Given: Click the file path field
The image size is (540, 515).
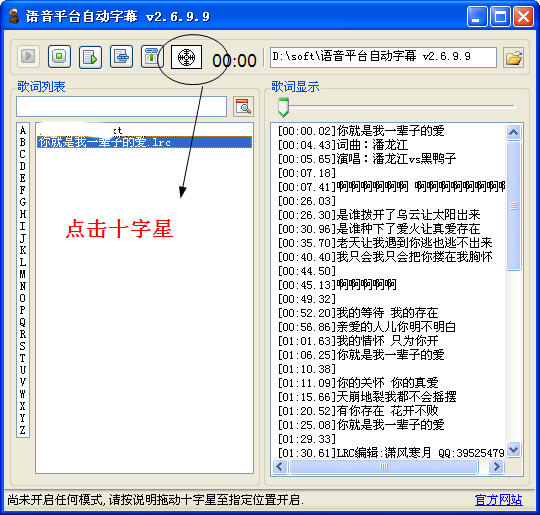Looking at the screenshot, I should click(383, 57).
